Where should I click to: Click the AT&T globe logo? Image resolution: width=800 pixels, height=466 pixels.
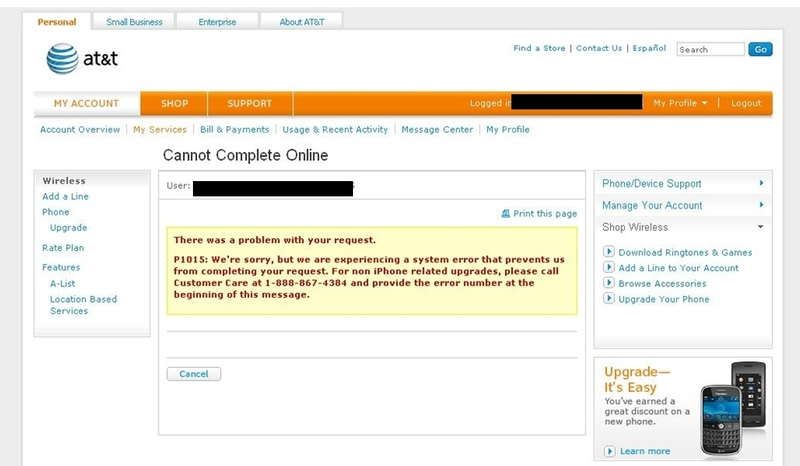[62, 59]
